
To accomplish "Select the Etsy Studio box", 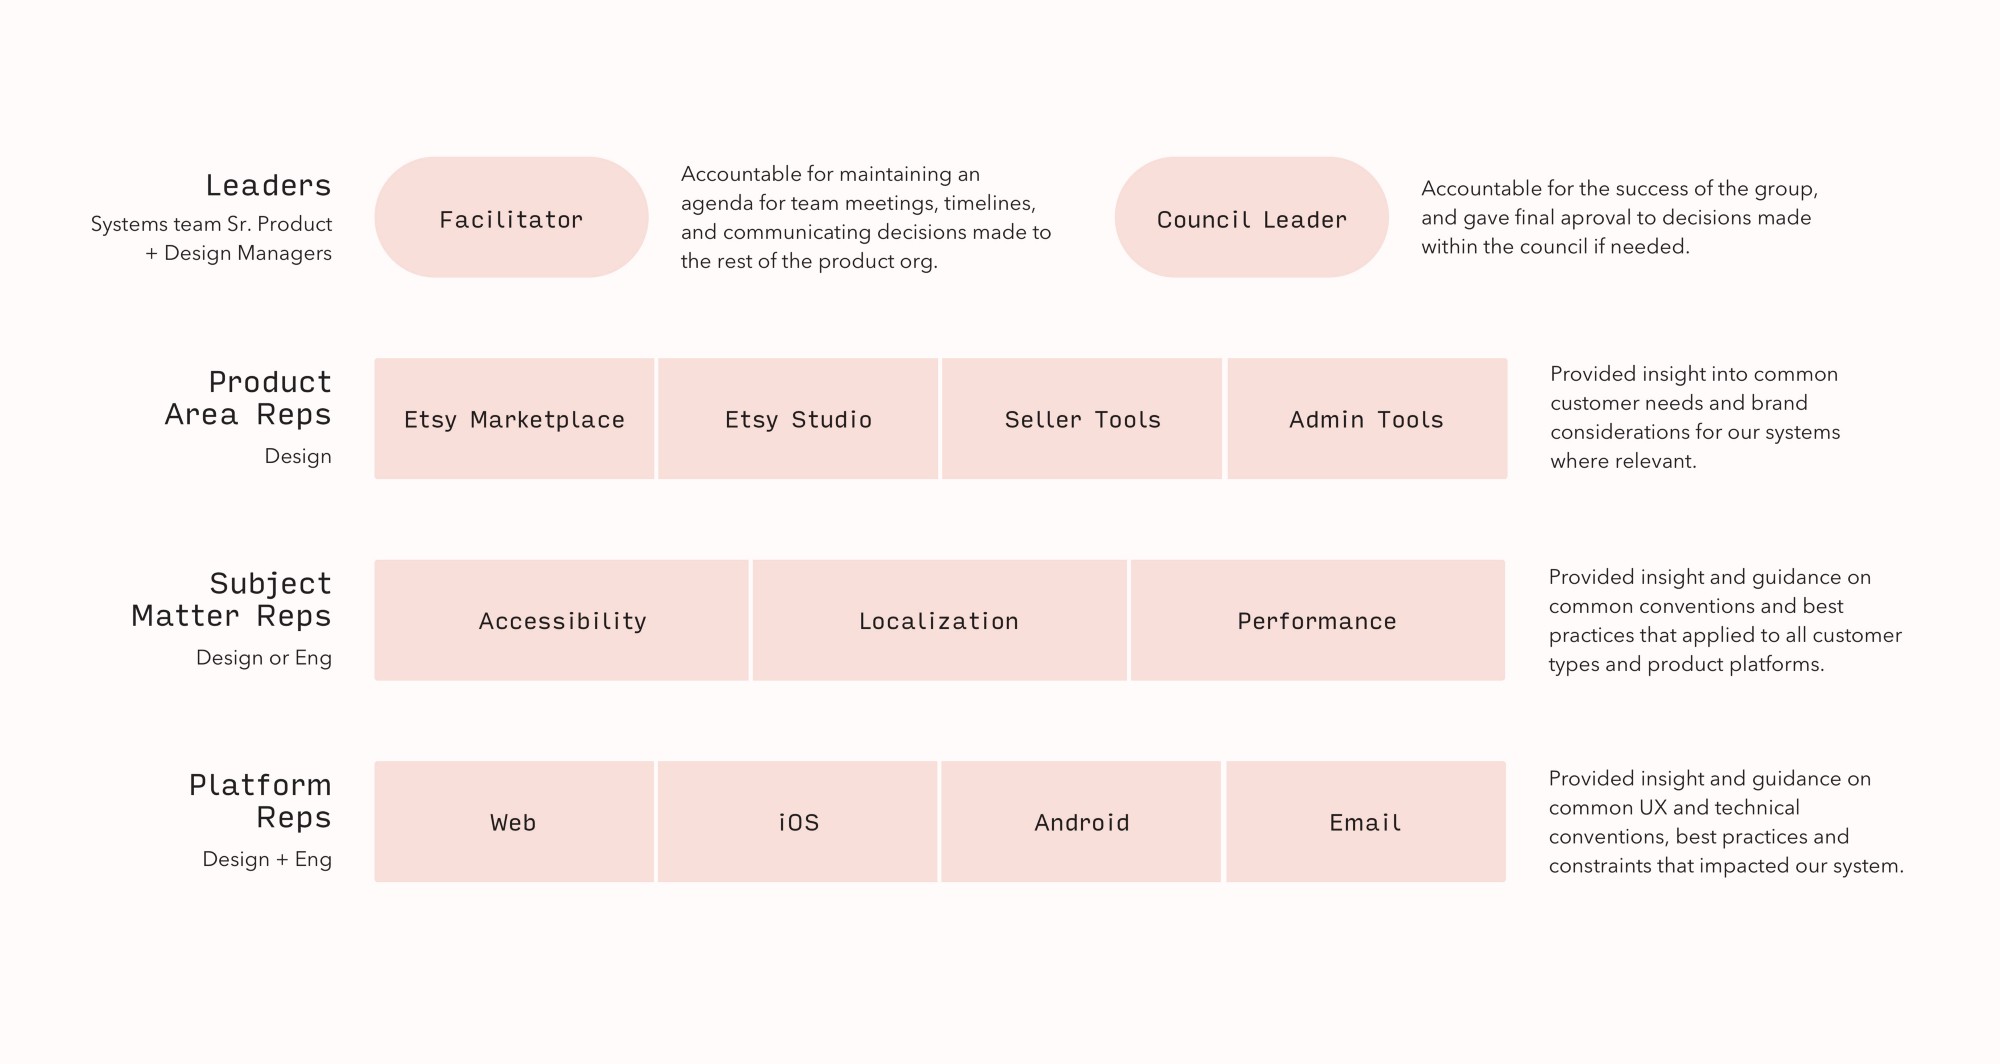I will coord(798,419).
